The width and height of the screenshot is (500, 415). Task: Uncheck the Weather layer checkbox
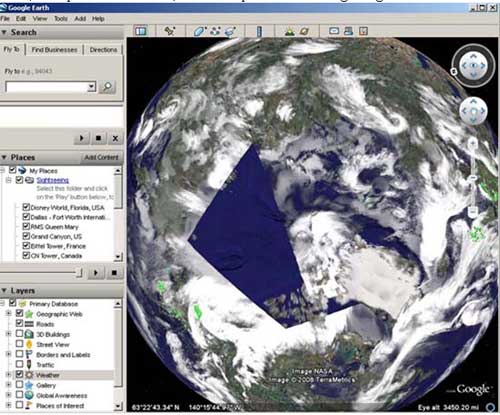pos(19,374)
